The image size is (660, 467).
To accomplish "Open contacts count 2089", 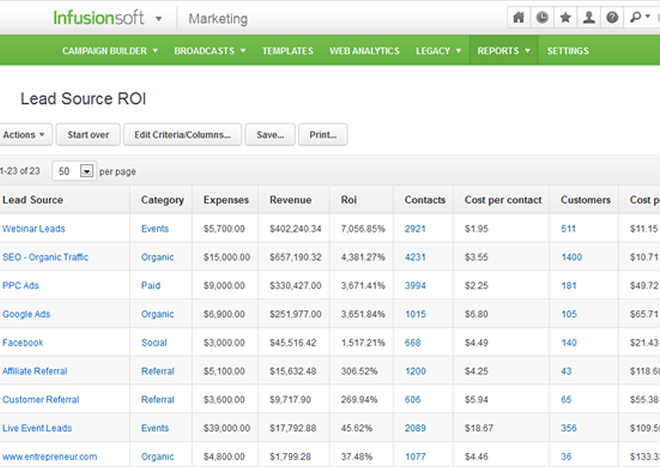I will [x=415, y=428].
